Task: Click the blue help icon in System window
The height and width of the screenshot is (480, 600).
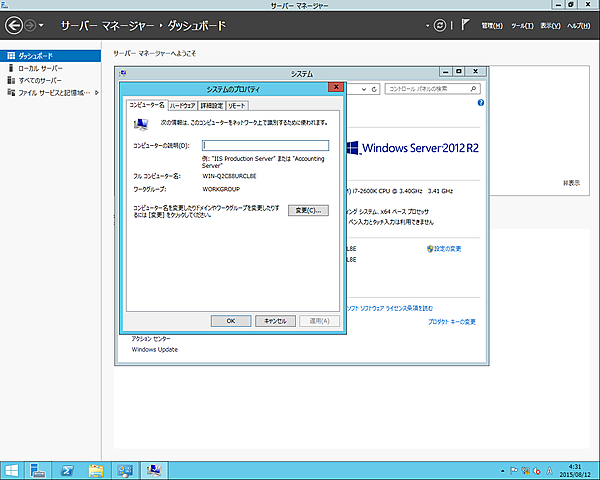Action: (x=480, y=103)
